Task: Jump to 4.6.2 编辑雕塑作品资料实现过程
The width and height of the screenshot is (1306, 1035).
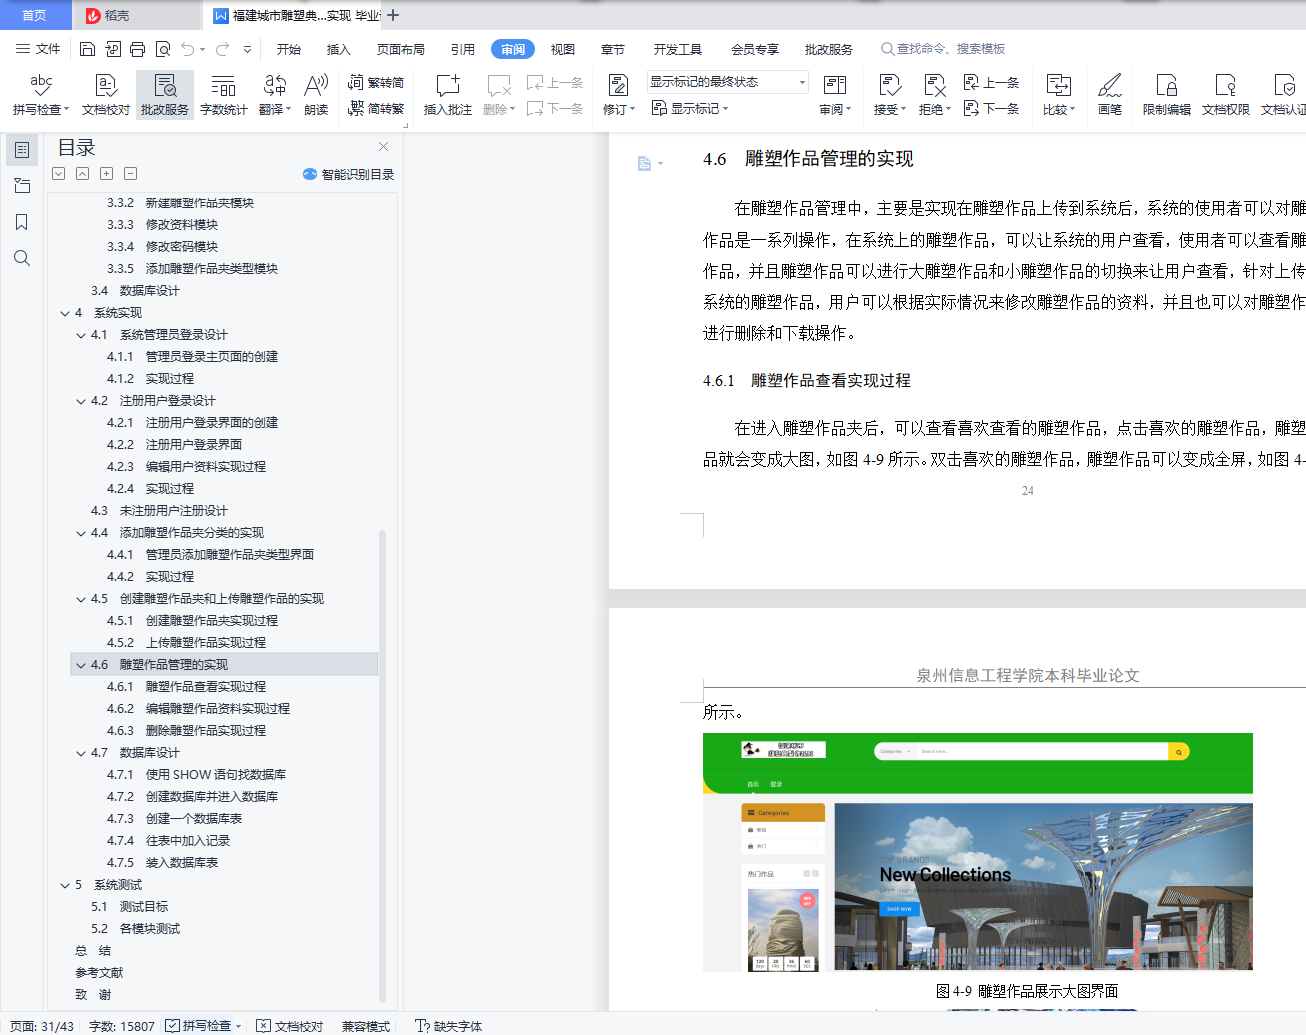Action: 198,709
